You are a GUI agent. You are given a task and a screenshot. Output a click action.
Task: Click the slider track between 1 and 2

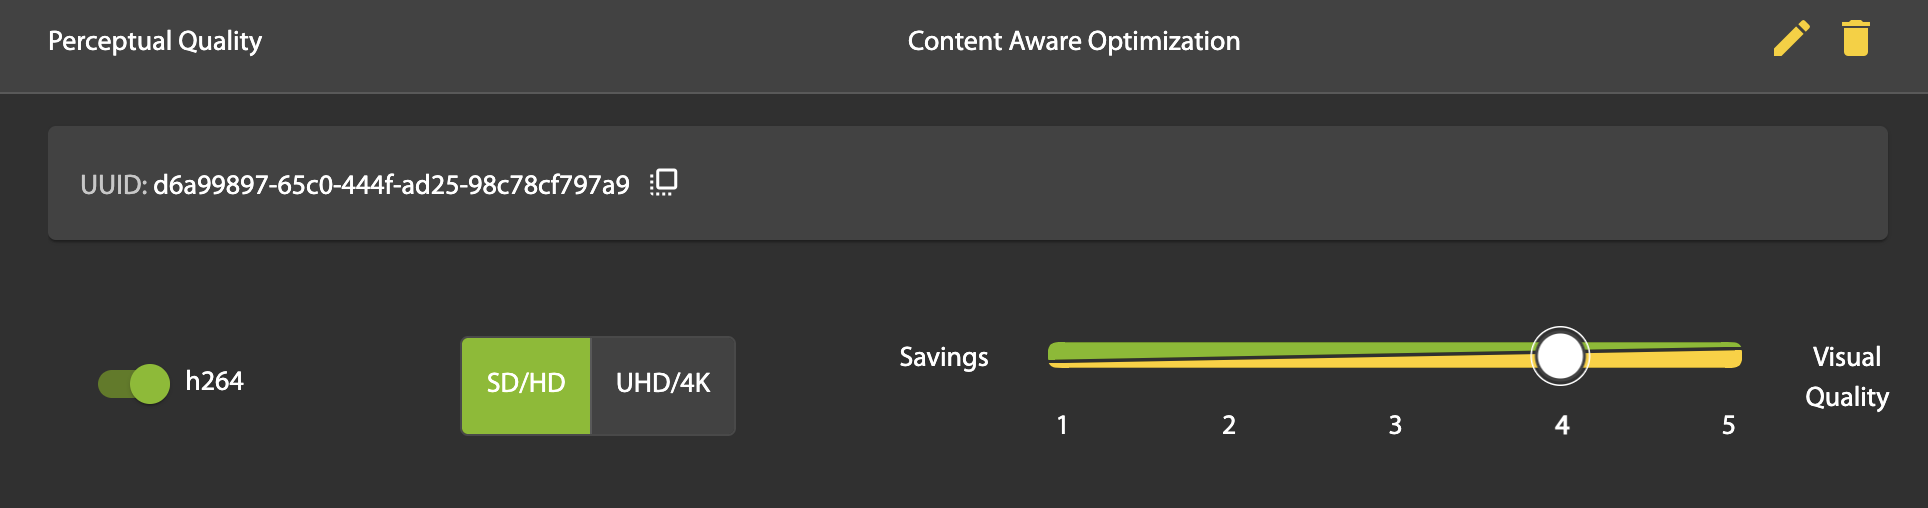click(1145, 356)
